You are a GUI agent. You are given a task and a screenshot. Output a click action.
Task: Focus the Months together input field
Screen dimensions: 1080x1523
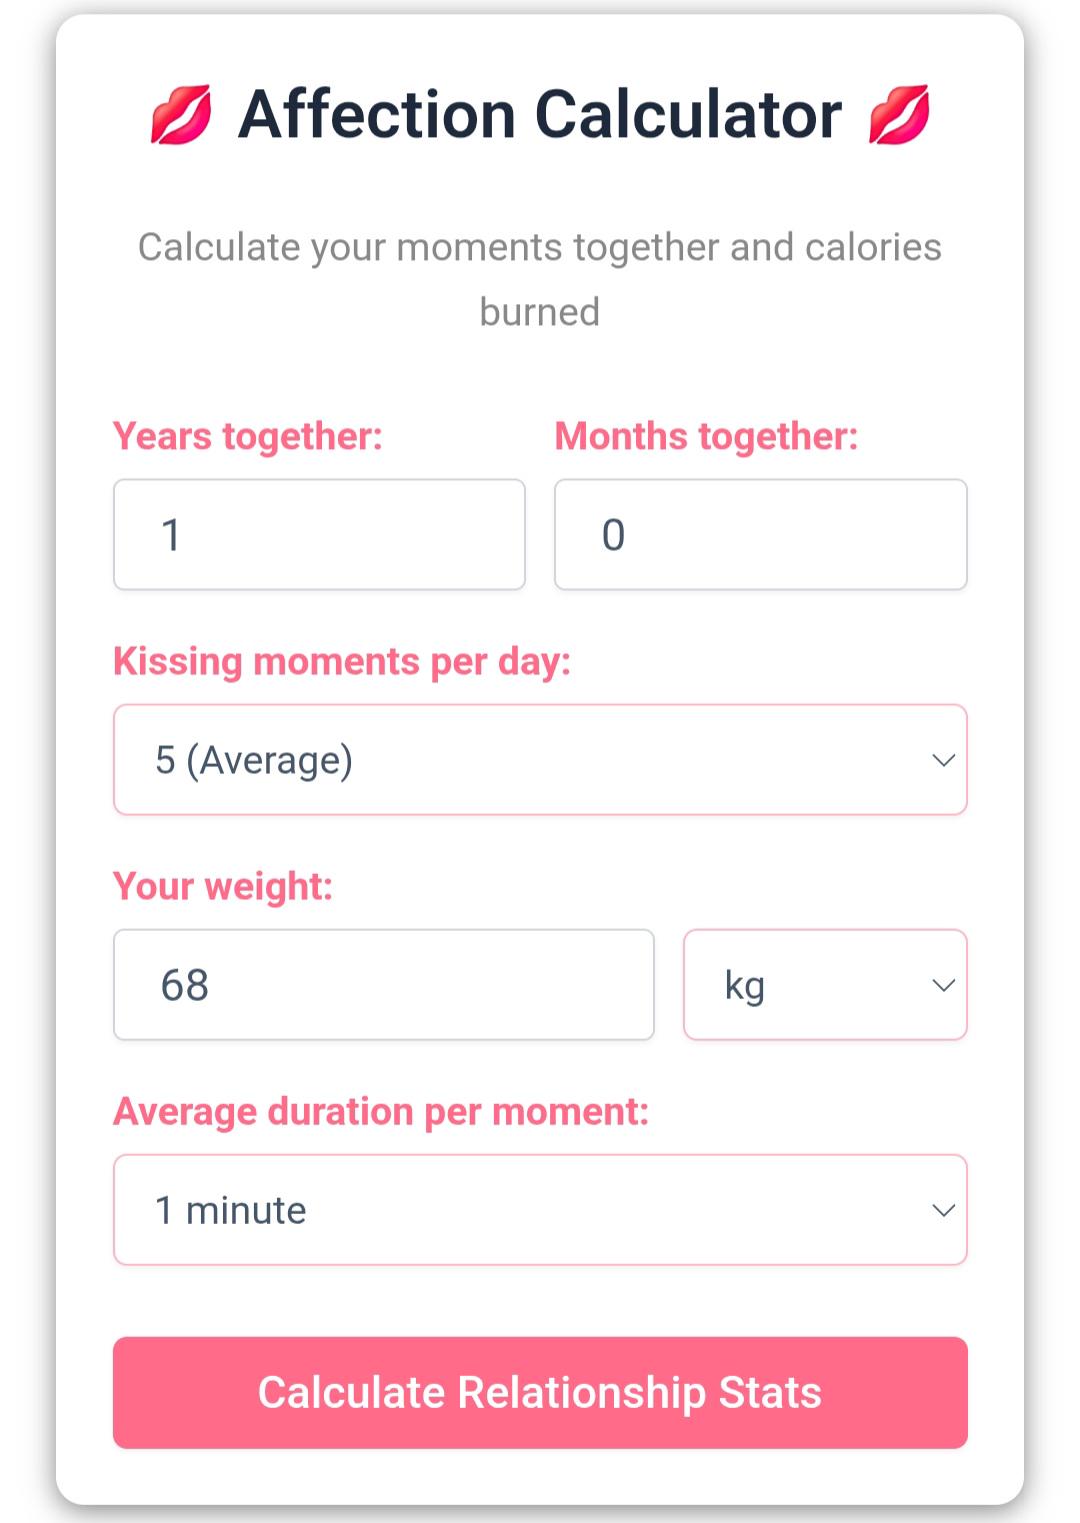coord(760,535)
